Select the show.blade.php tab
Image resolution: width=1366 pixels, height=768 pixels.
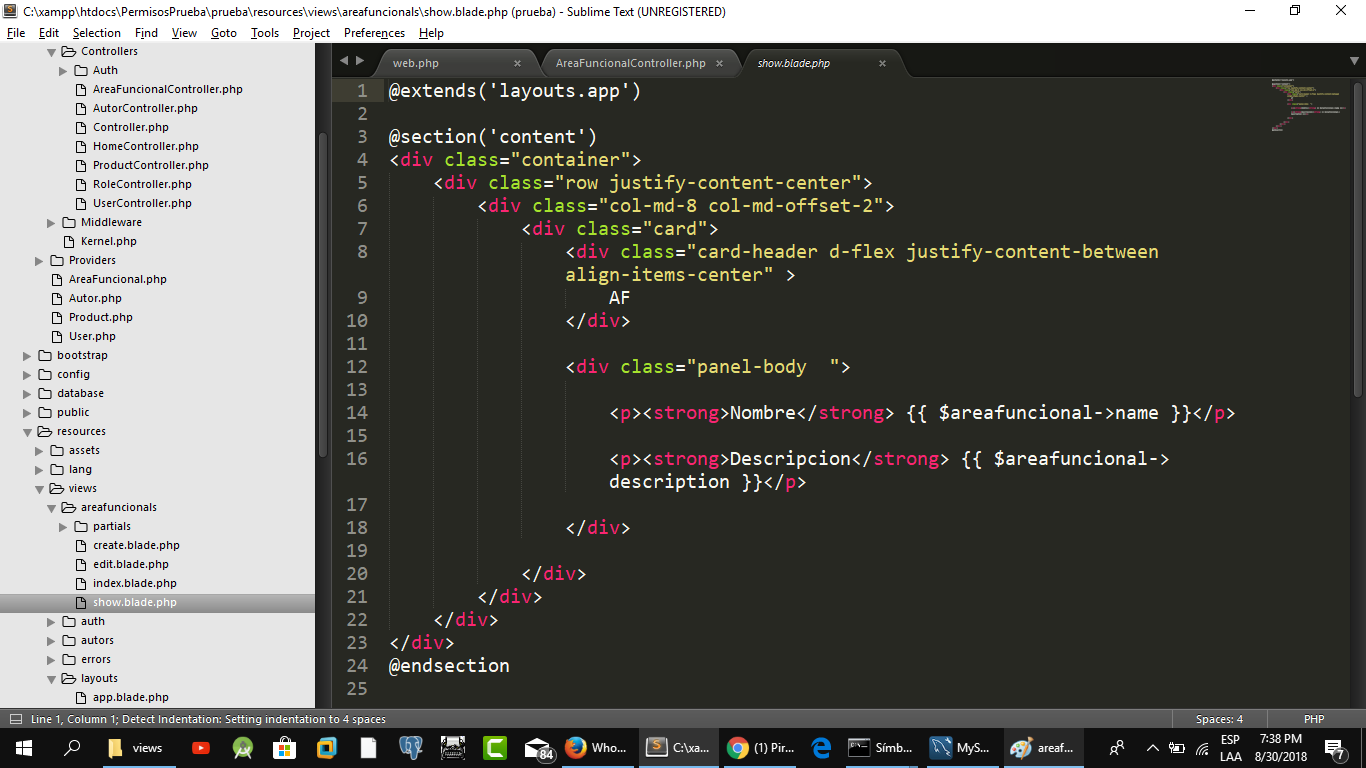pos(793,63)
